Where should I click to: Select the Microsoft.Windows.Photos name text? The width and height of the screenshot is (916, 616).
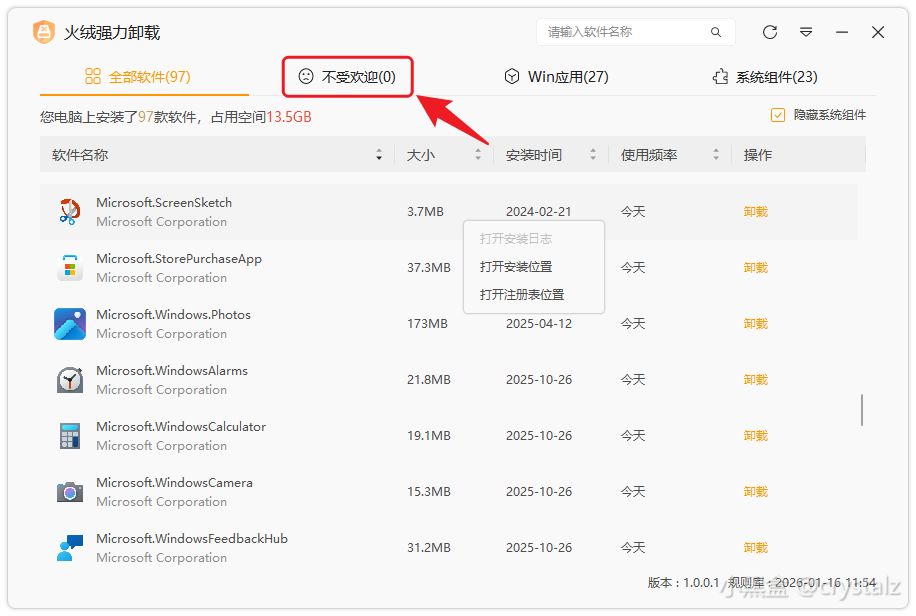tap(174, 315)
